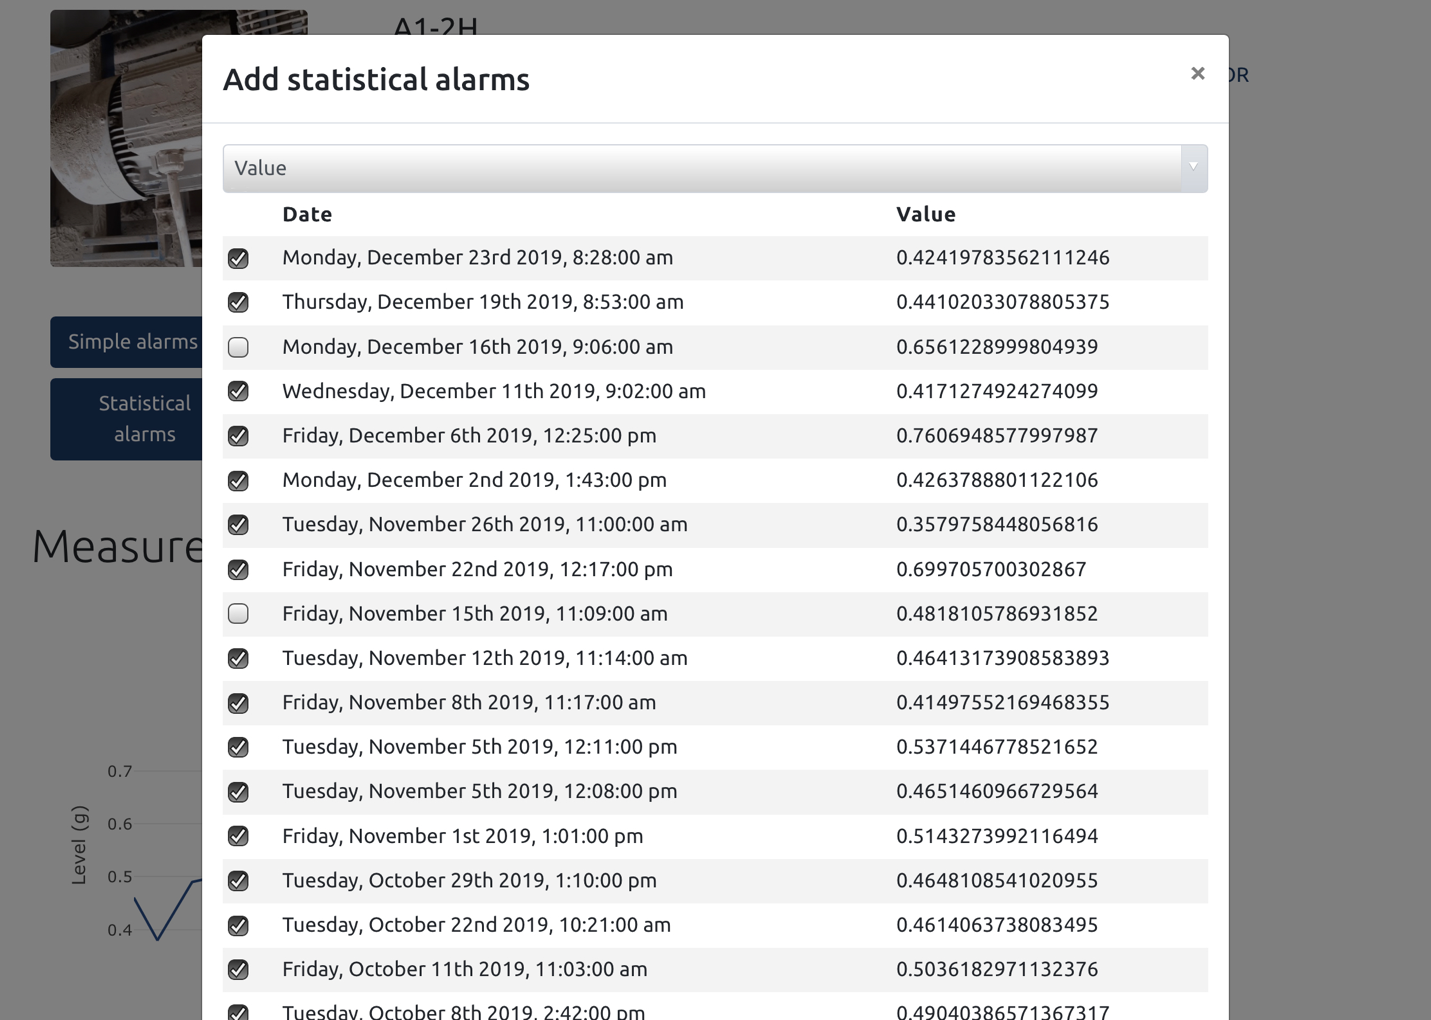Check the Friday, November 15th 2019 entry
1431x1020 pixels.
point(238,613)
